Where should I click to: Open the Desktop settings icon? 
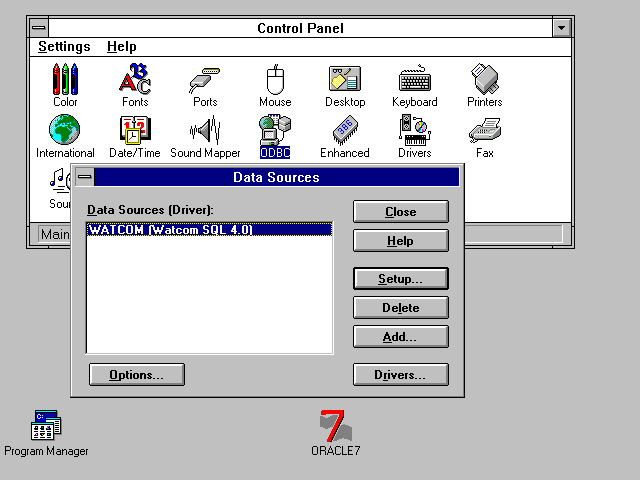point(345,79)
